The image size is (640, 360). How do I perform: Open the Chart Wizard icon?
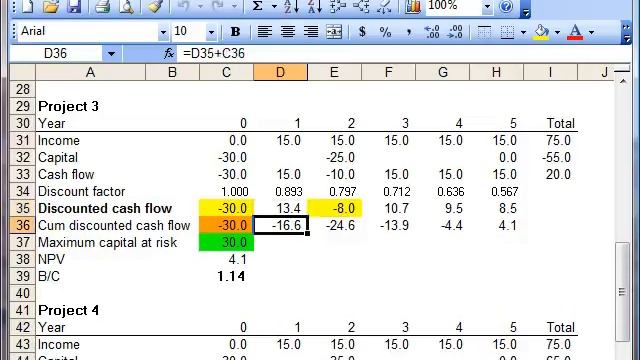click(413, 6)
